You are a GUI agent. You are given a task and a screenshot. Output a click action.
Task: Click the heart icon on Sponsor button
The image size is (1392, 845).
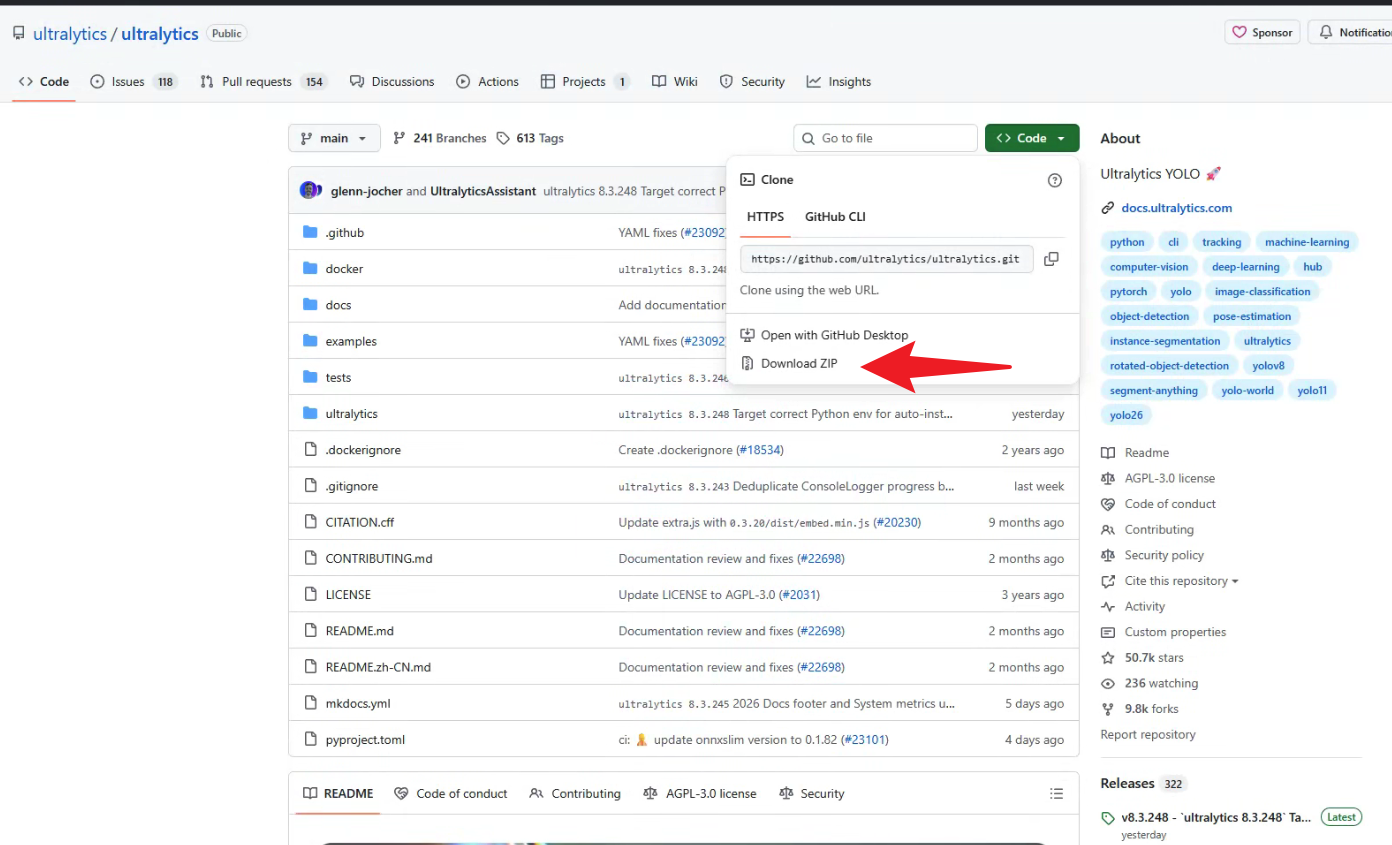click(1240, 33)
